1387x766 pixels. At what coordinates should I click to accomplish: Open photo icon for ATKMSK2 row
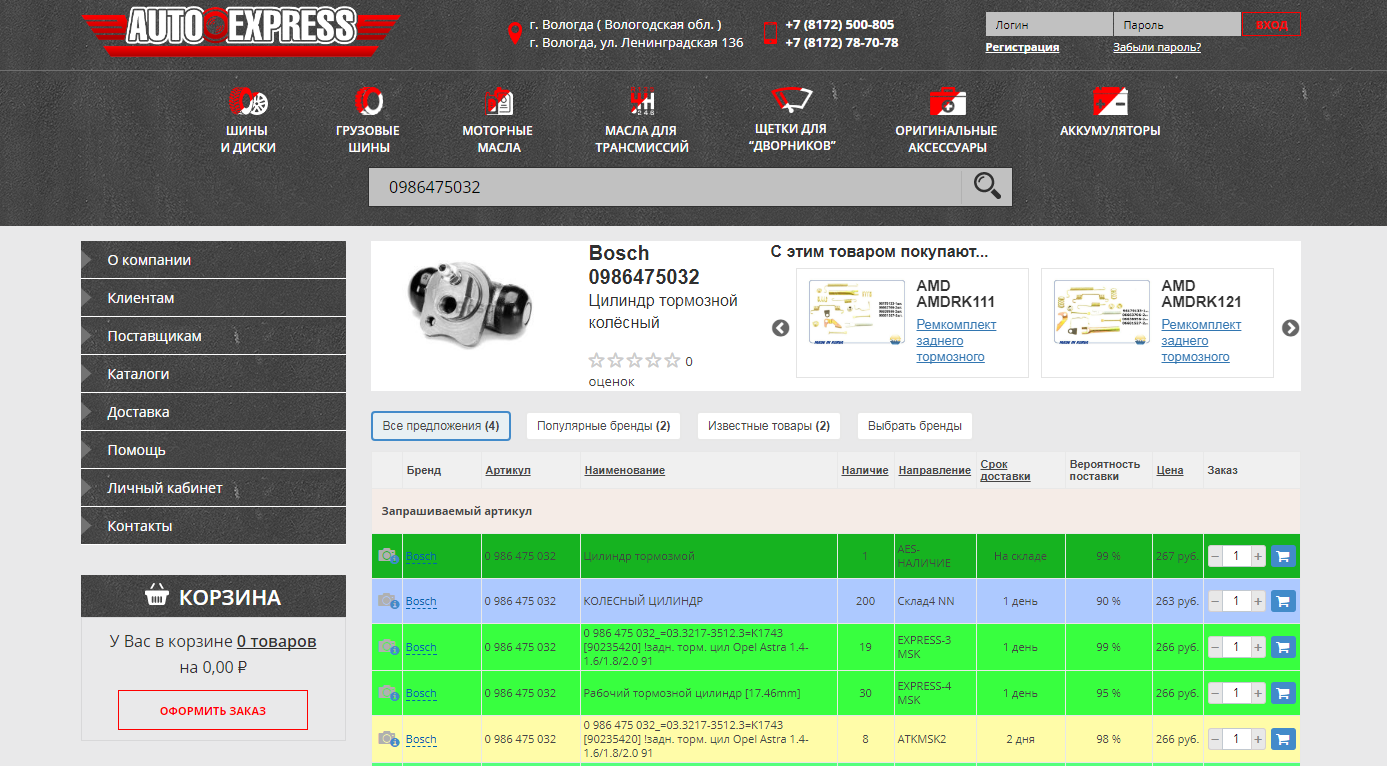click(388, 739)
